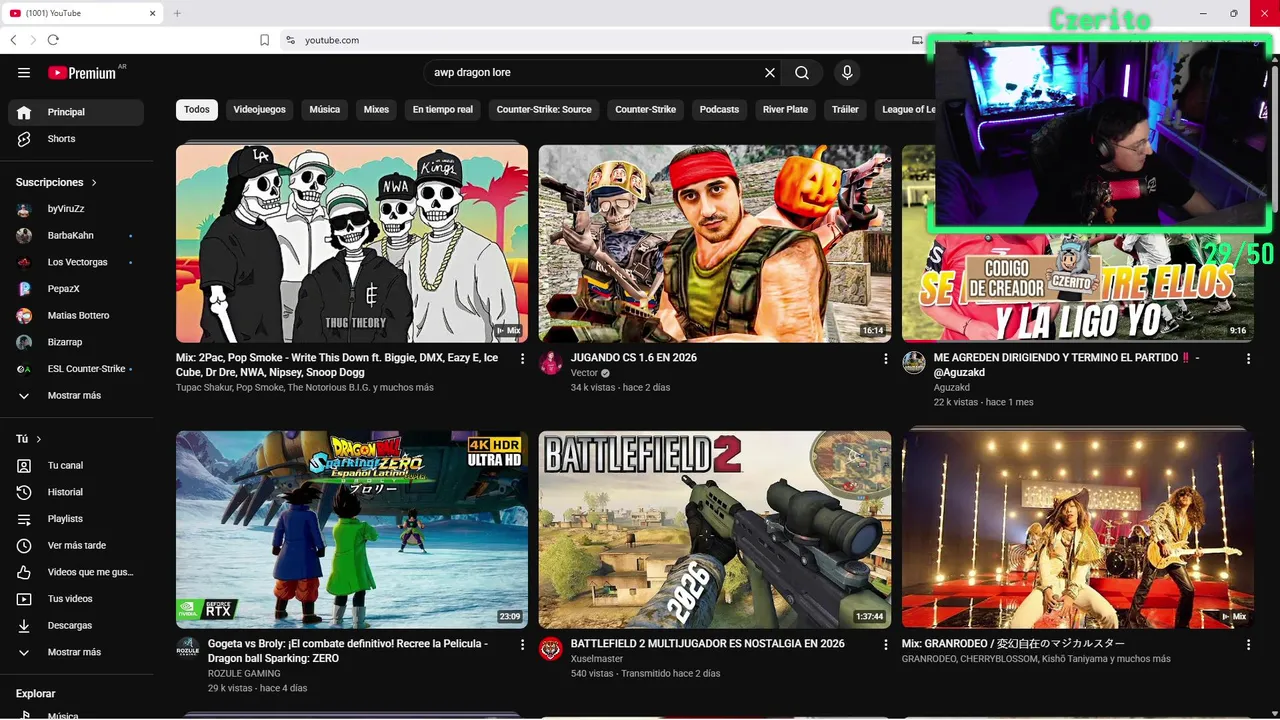1280x720 pixels.
Task: Open Descargas in sidebar
Action: pos(76,625)
